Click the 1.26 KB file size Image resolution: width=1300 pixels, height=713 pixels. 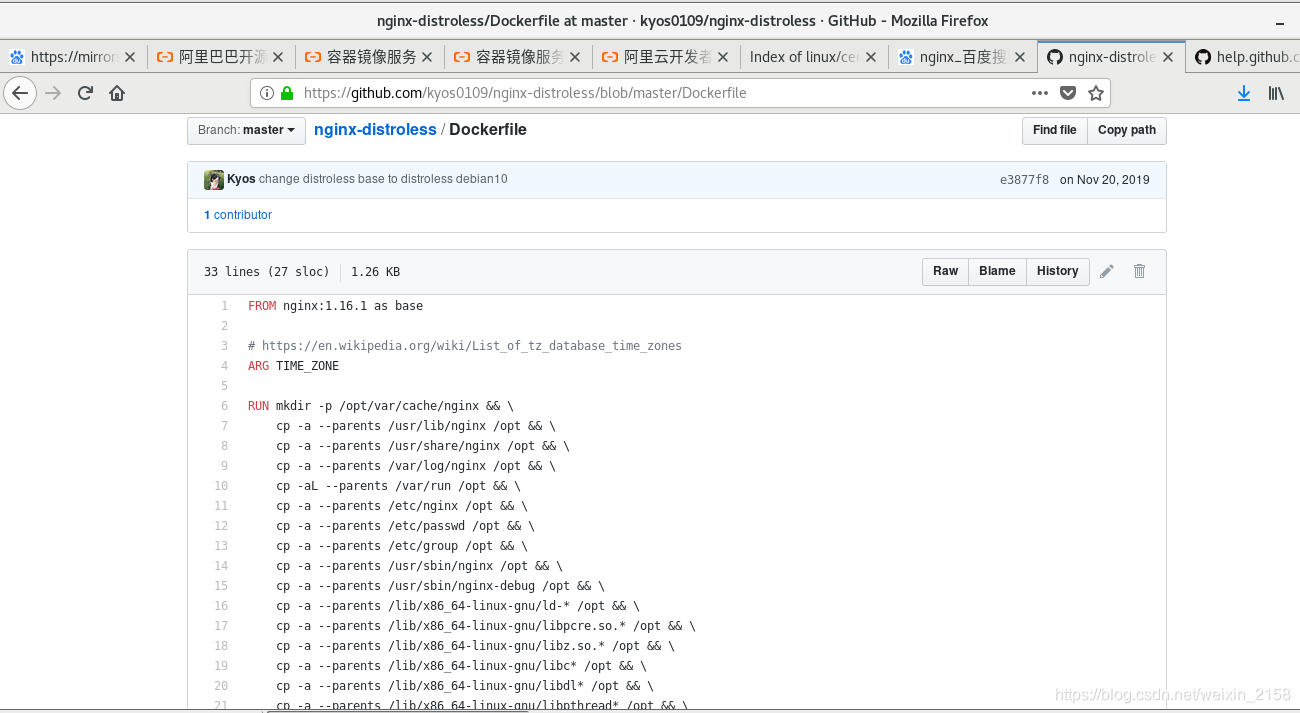375,272
